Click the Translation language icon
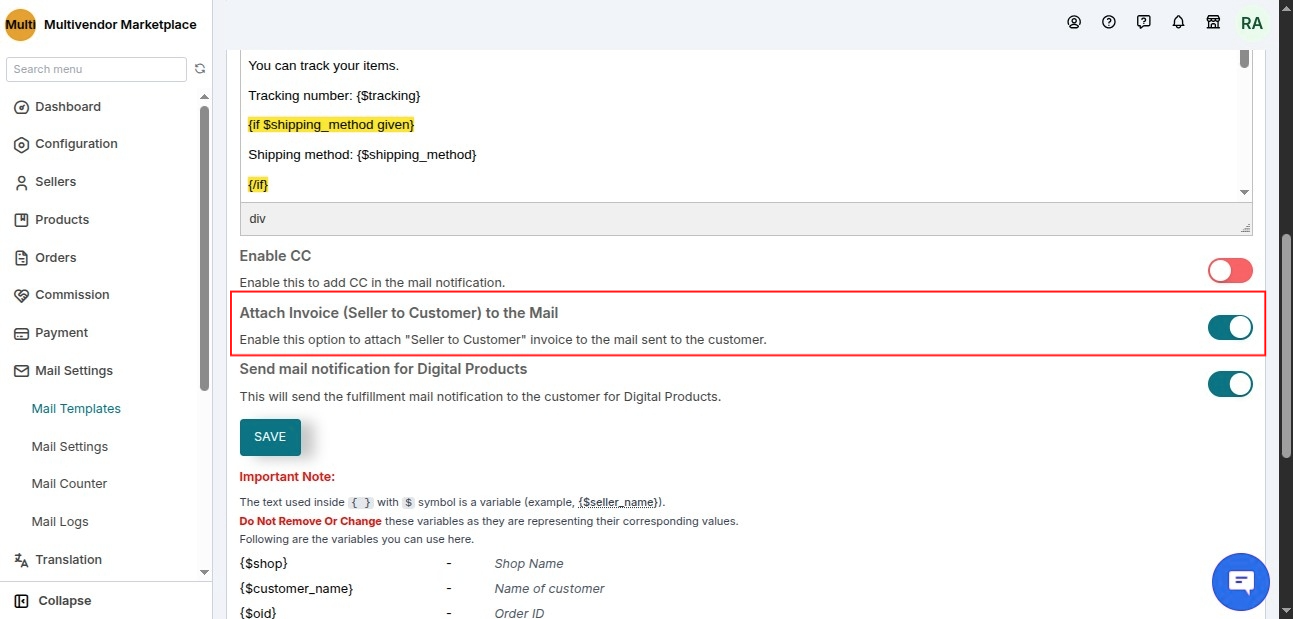1293x619 pixels. (x=21, y=560)
